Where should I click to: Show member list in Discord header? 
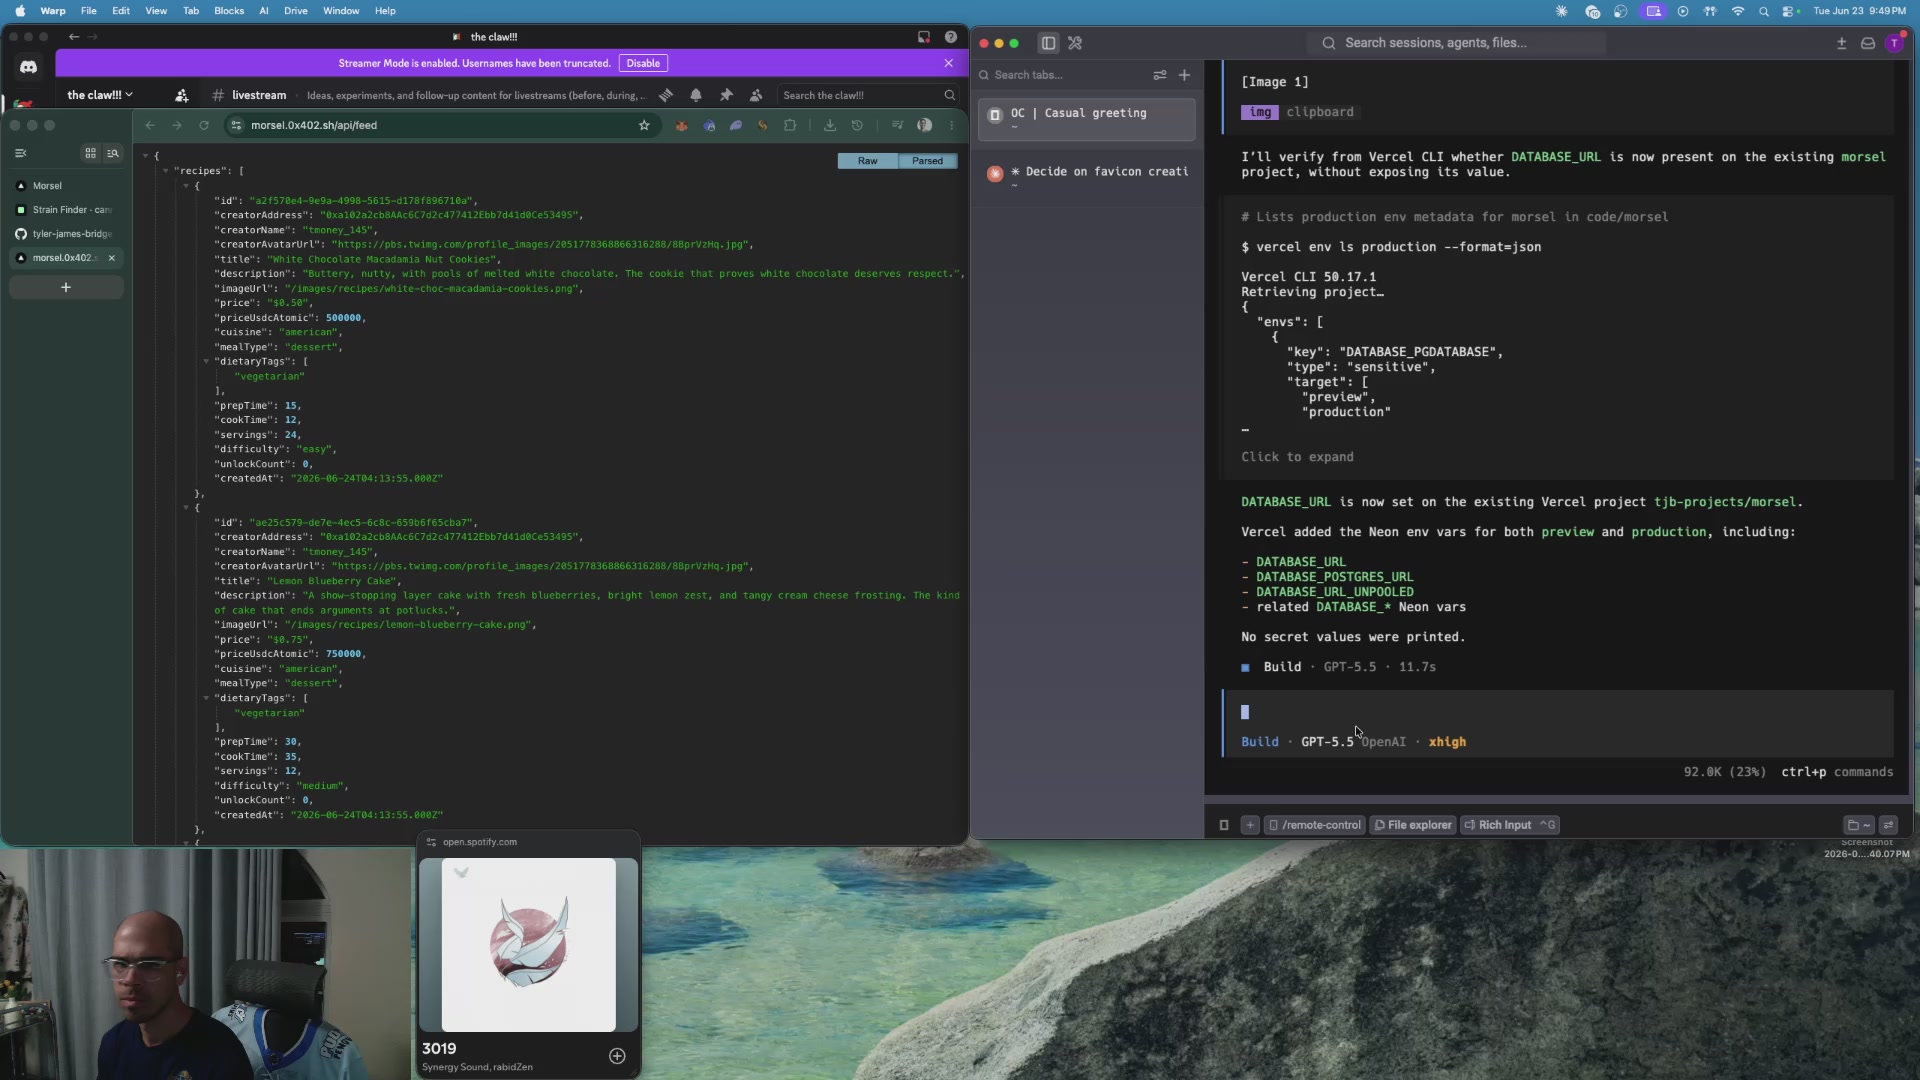click(x=756, y=95)
